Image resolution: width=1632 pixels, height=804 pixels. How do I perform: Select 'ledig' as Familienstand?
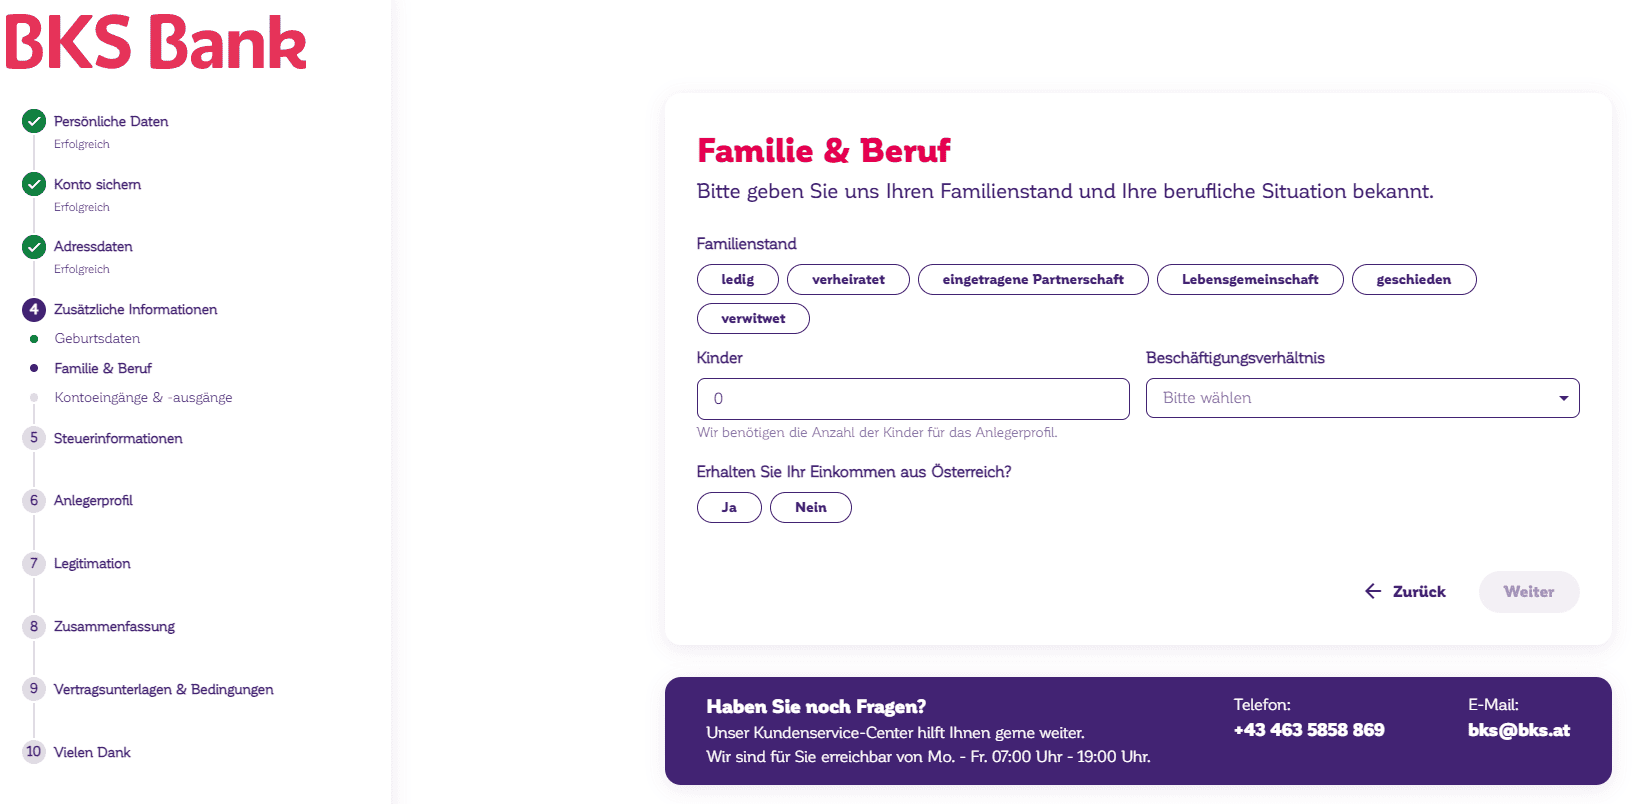pyautogui.click(x=738, y=279)
